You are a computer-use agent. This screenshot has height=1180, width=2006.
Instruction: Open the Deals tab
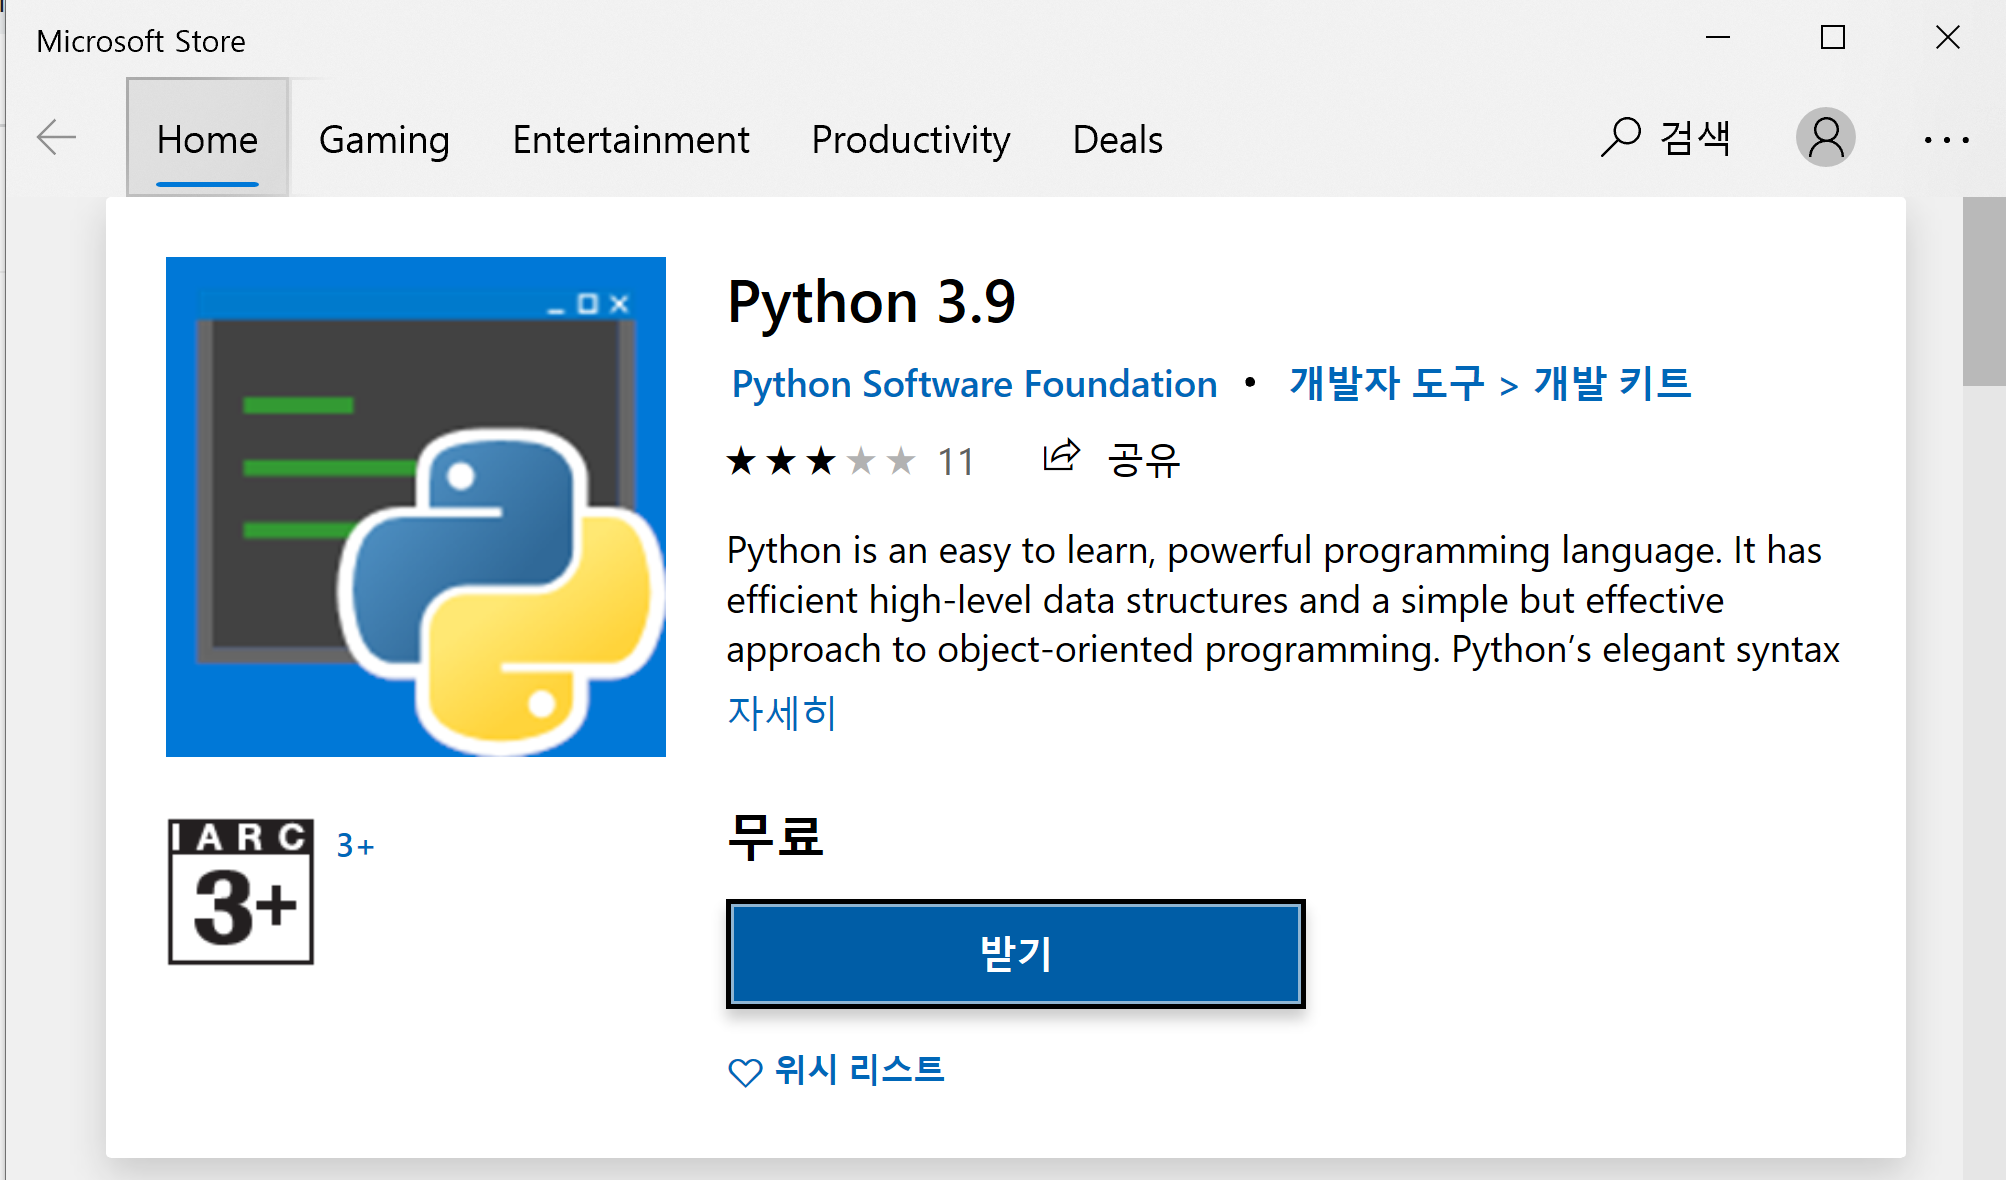point(1117,139)
